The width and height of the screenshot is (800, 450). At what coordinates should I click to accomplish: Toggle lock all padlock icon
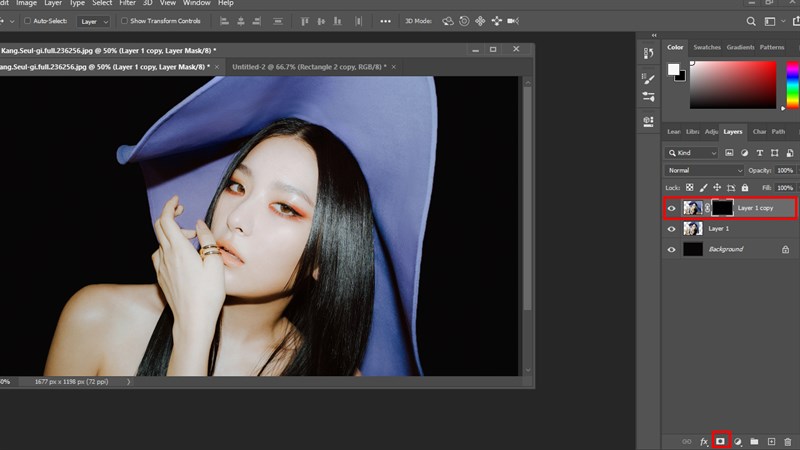click(745, 188)
